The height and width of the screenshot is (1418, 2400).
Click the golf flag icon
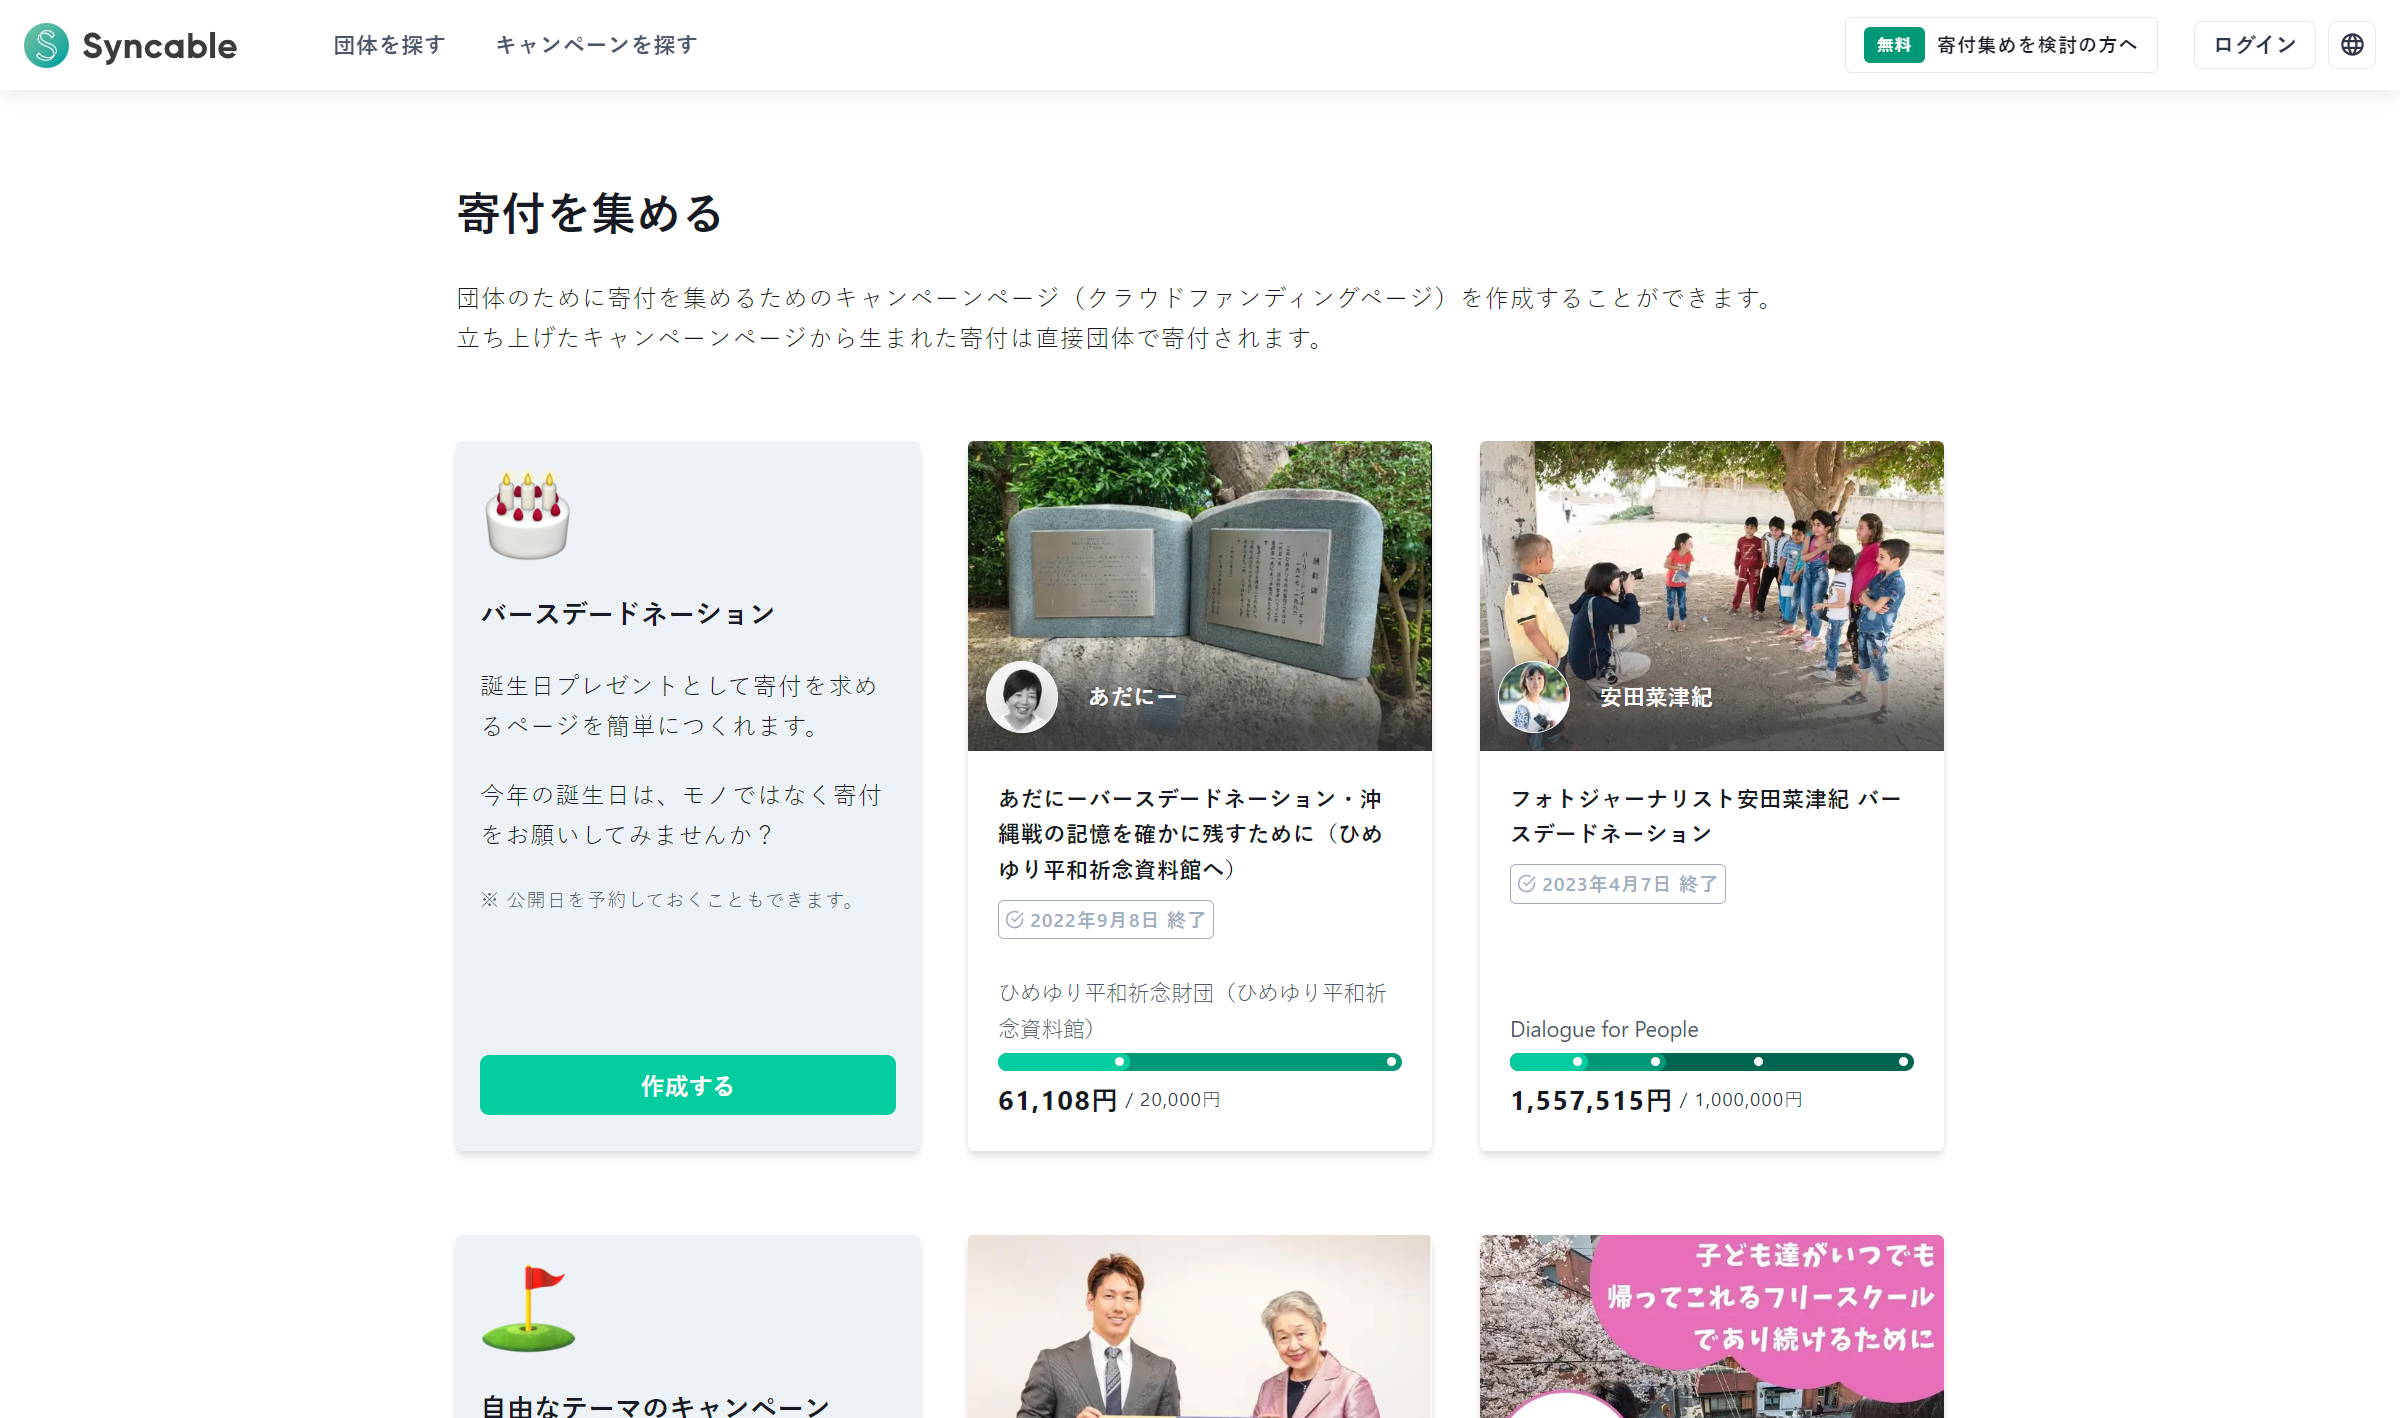coord(528,1309)
